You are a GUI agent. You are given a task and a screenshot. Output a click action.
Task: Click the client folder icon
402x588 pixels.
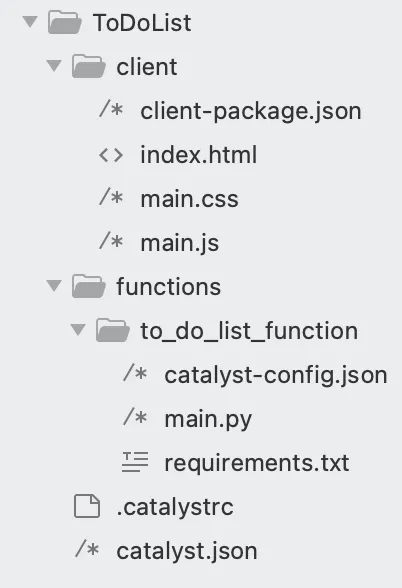[x=88, y=66]
